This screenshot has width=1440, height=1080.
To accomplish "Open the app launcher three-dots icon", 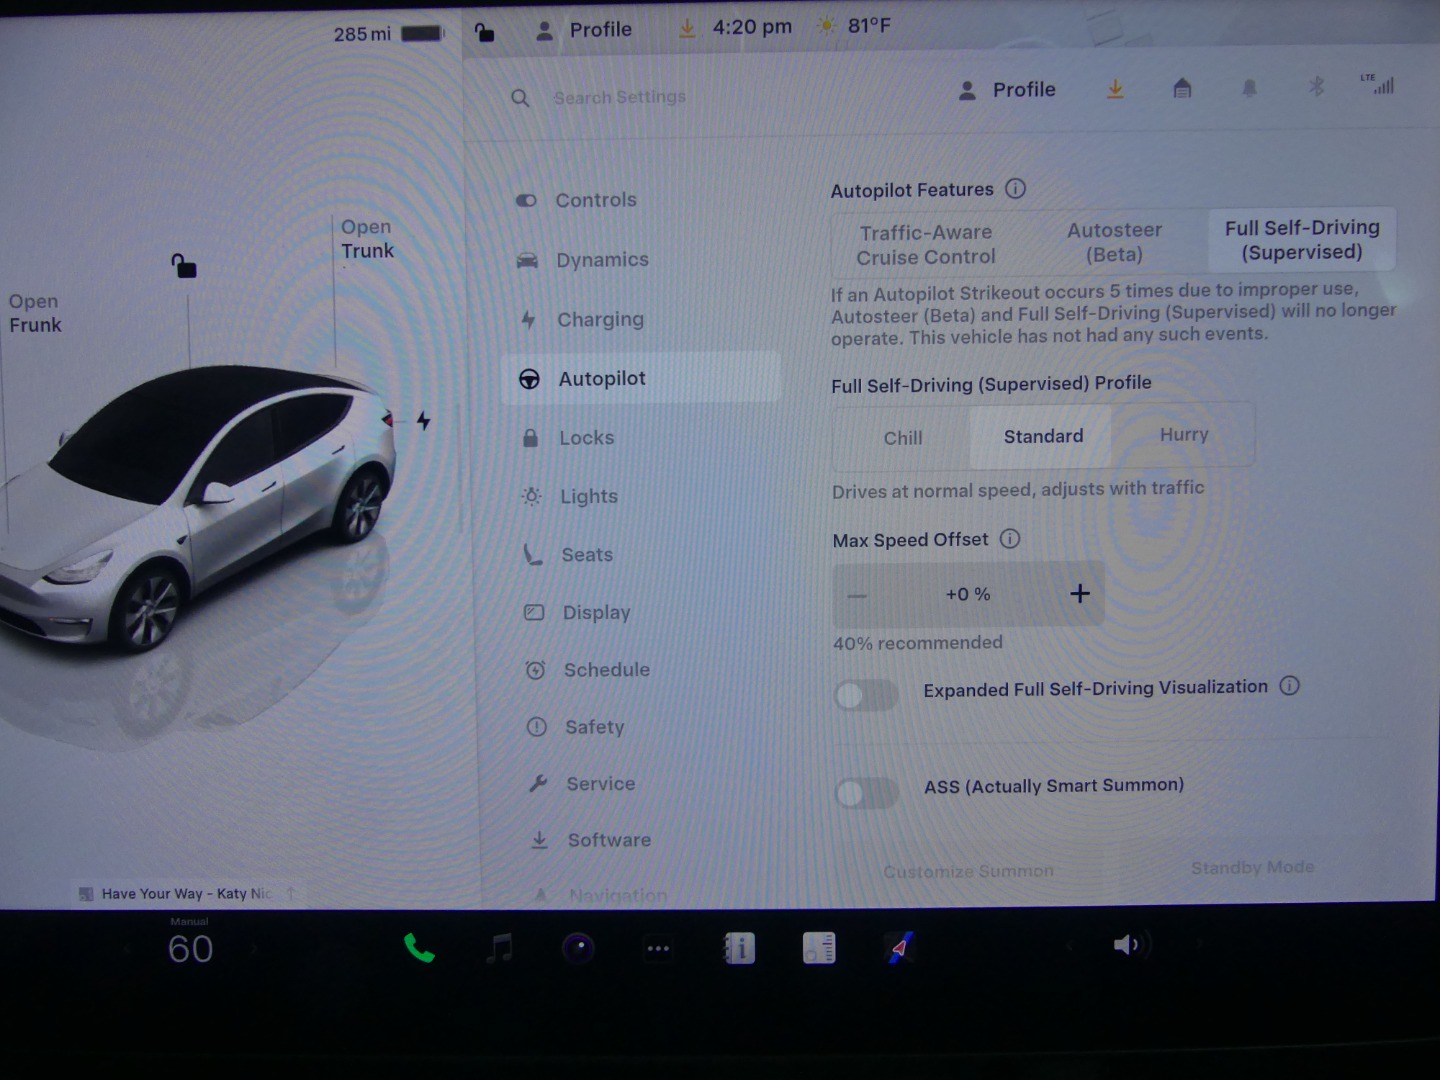I will point(658,948).
